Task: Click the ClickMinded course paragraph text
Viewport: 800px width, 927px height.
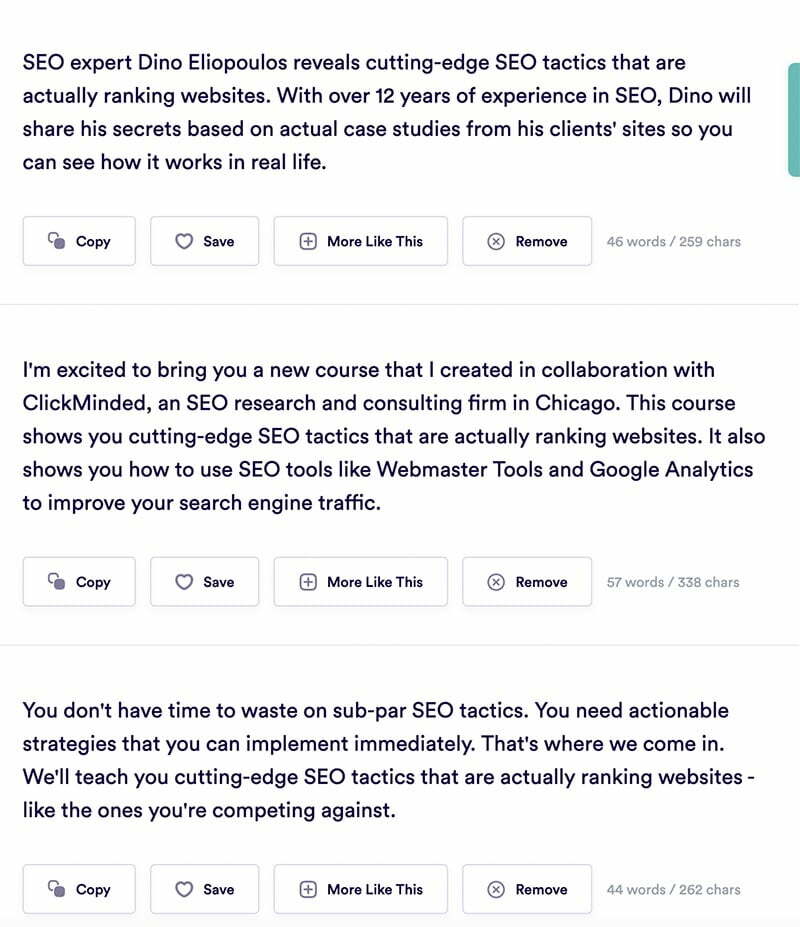Action: click(394, 436)
